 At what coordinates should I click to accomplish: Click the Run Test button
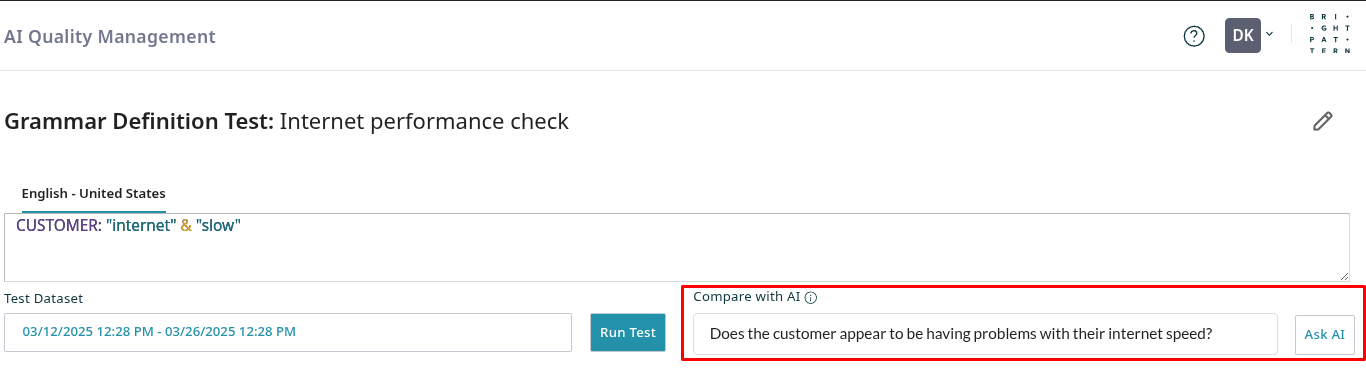click(x=628, y=333)
